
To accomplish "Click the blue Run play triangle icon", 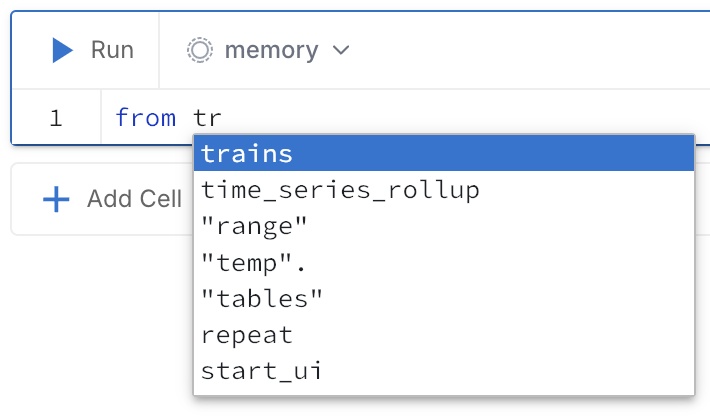I will point(62,50).
